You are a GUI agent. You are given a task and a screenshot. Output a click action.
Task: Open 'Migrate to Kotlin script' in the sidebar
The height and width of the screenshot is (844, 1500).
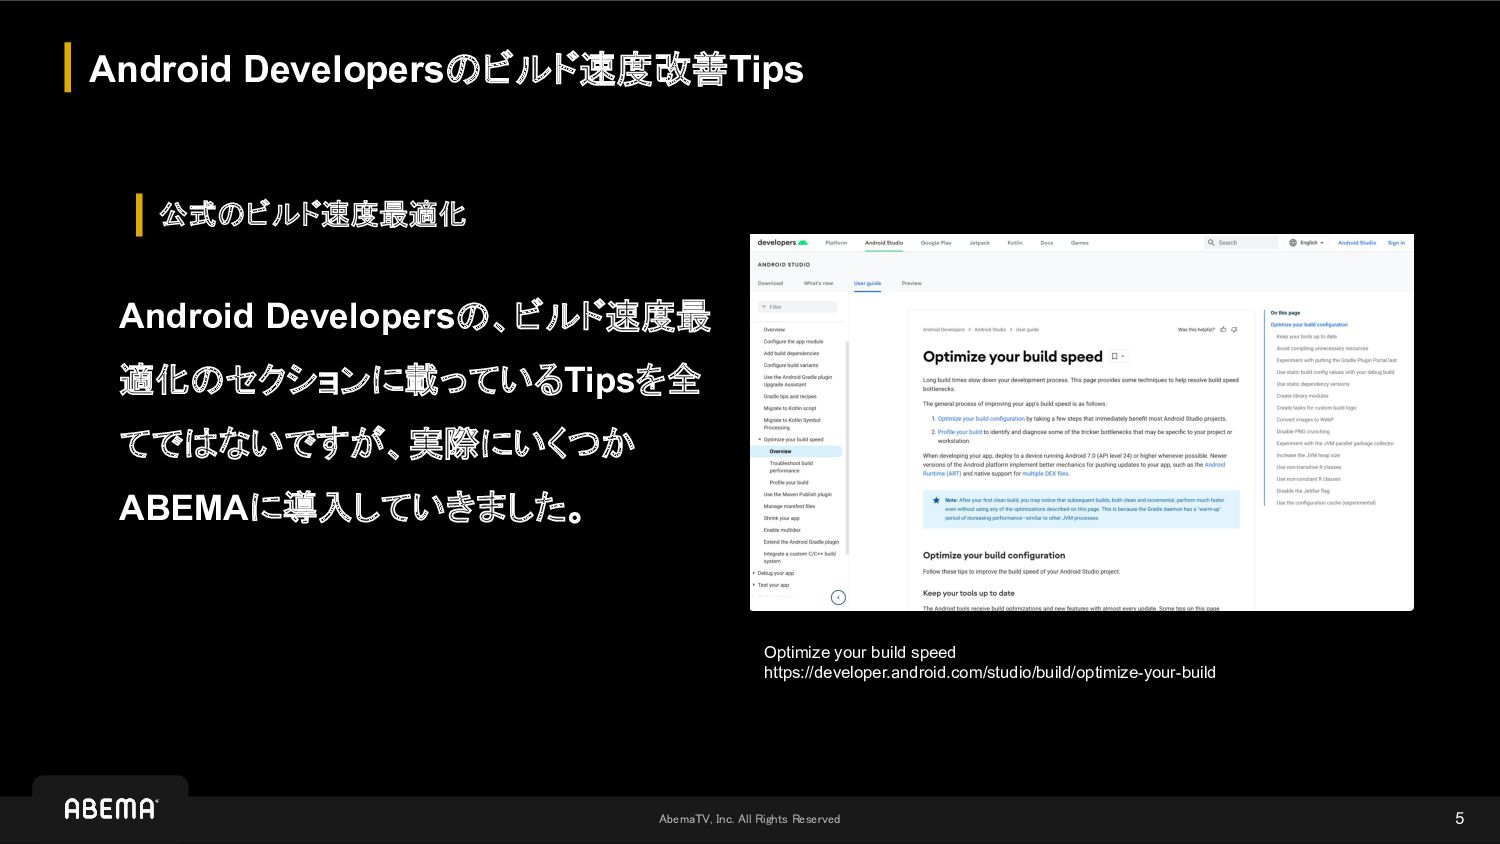790,408
